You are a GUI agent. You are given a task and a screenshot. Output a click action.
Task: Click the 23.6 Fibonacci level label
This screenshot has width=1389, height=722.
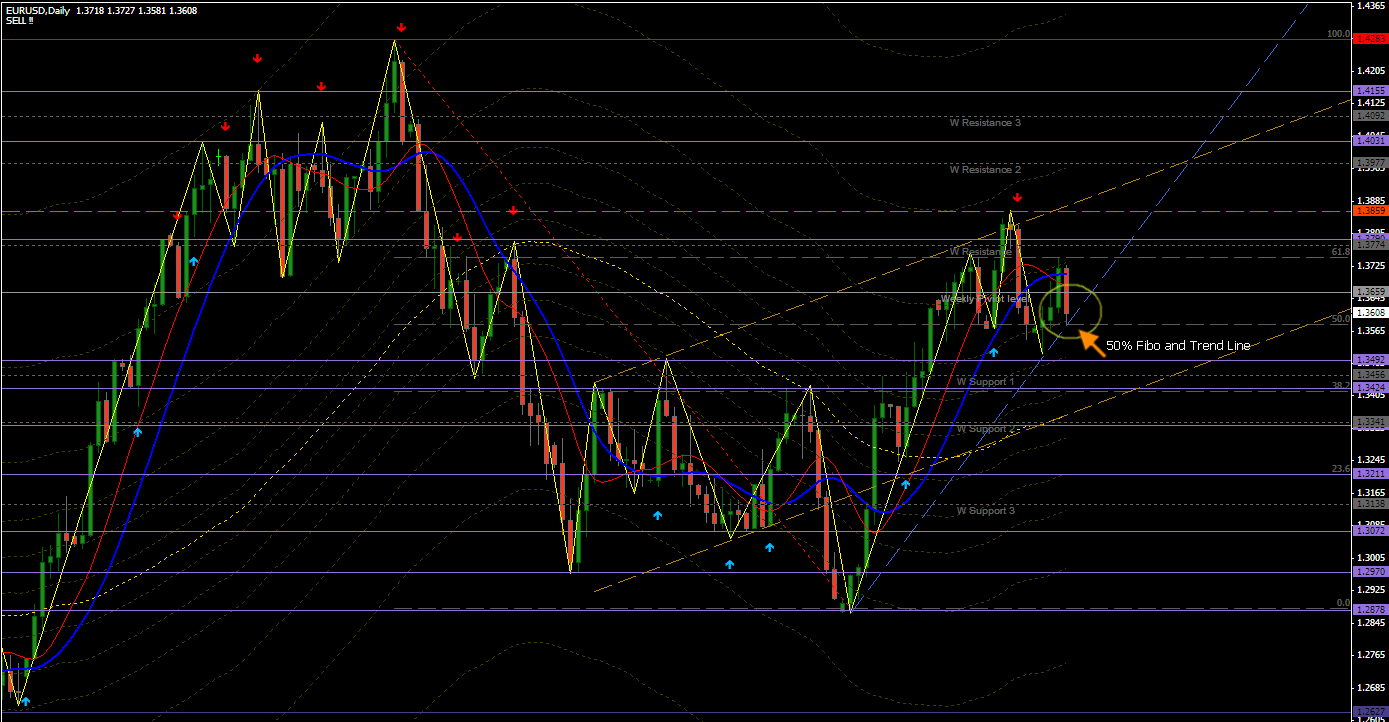pyautogui.click(x=1340, y=469)
